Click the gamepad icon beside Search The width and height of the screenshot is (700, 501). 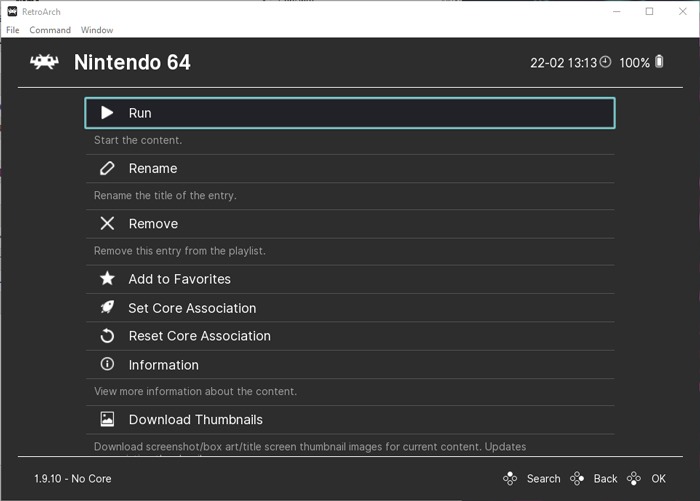[510, 478]
